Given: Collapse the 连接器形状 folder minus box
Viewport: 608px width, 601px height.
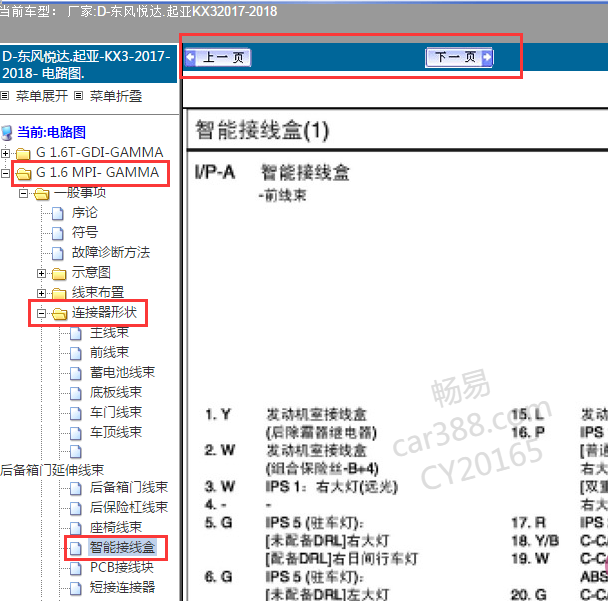Looking at the screenshot, I should (x=41, y=313).
